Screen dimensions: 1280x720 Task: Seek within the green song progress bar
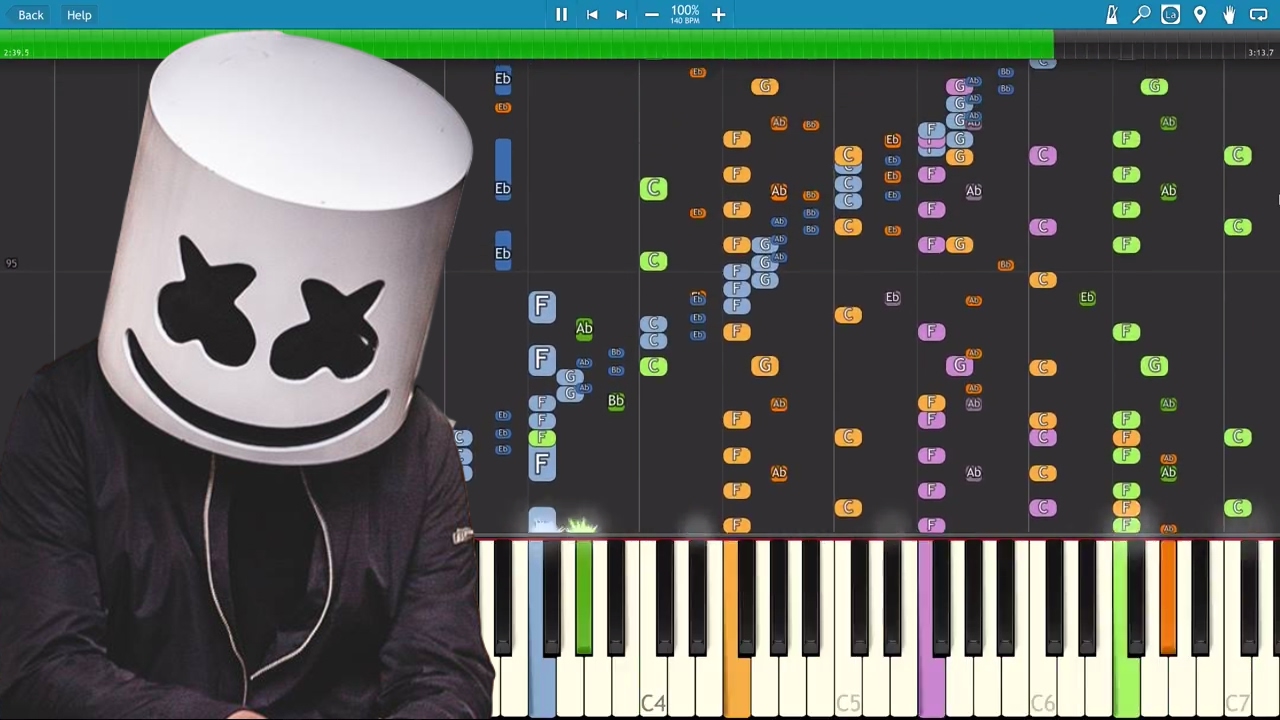click(x=527, y=44)
